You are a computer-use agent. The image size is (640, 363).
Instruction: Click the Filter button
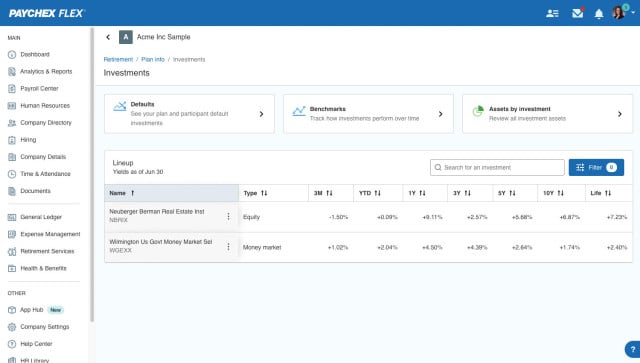click(596, 167)
